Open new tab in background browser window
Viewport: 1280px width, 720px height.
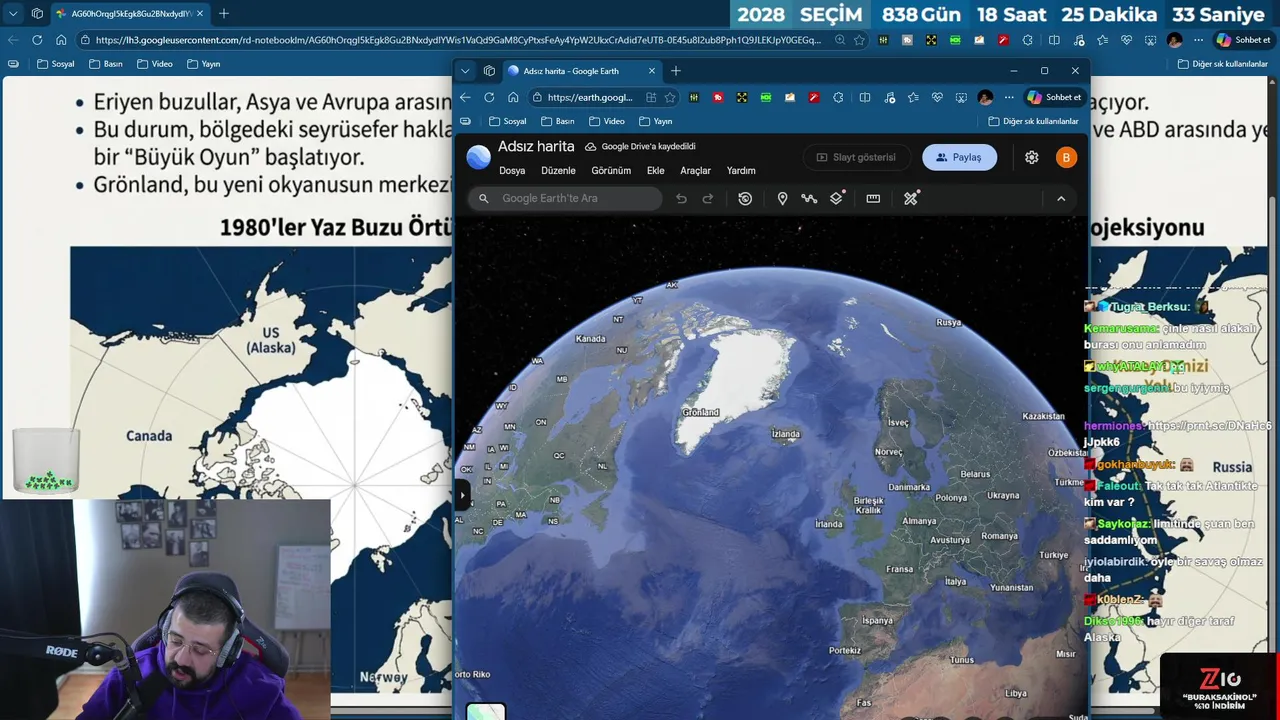223,14
